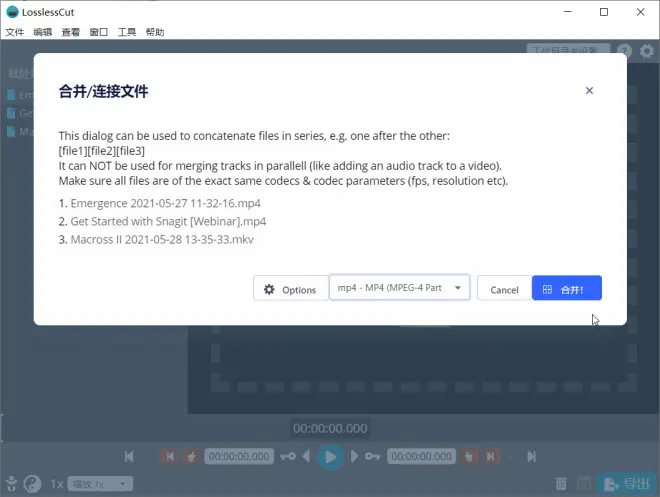This screenshot has height=497, width=660.
Task: Expand the mp4 output format dropdown
Action: click(399, 287)
